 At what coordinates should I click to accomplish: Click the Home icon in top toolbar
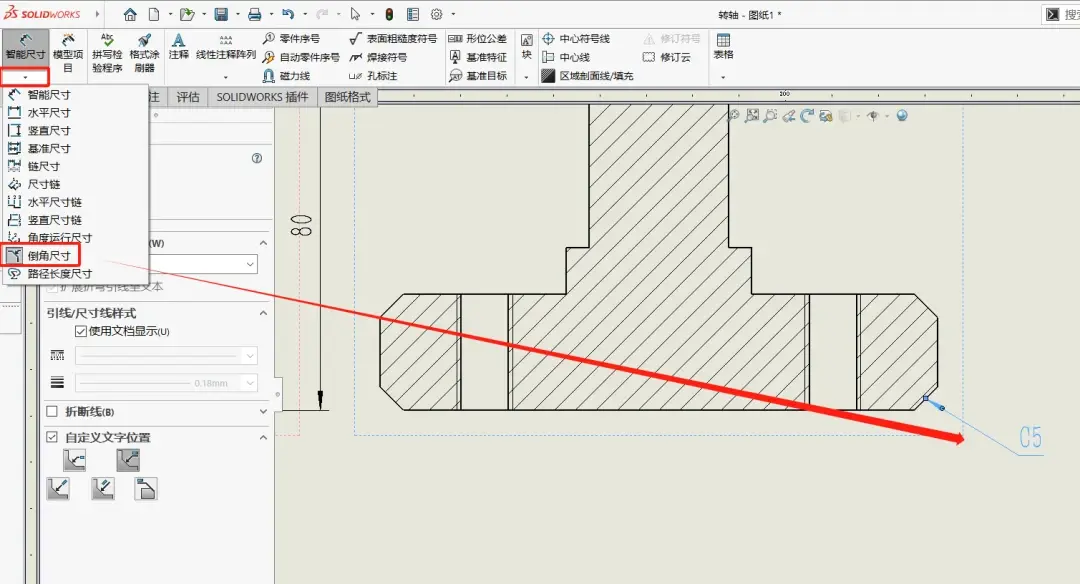[130, 14]
